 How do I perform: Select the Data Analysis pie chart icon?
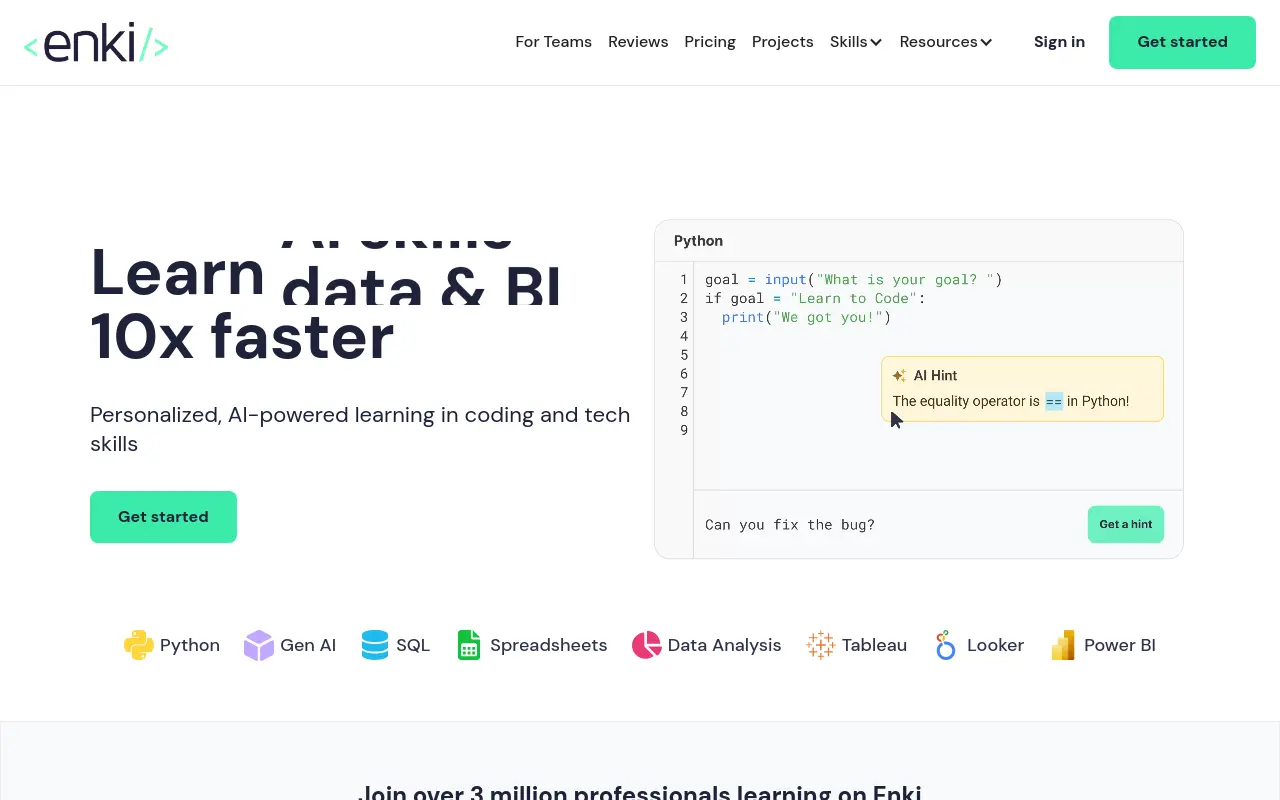click(x=647, y=645)
